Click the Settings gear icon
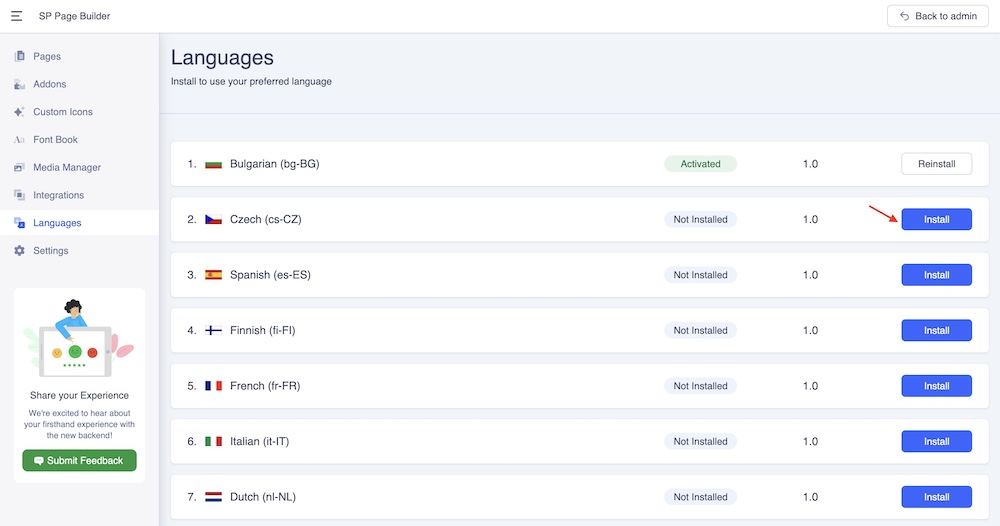Viewport: 1000px width, 526px height. [x=19, y=251]
